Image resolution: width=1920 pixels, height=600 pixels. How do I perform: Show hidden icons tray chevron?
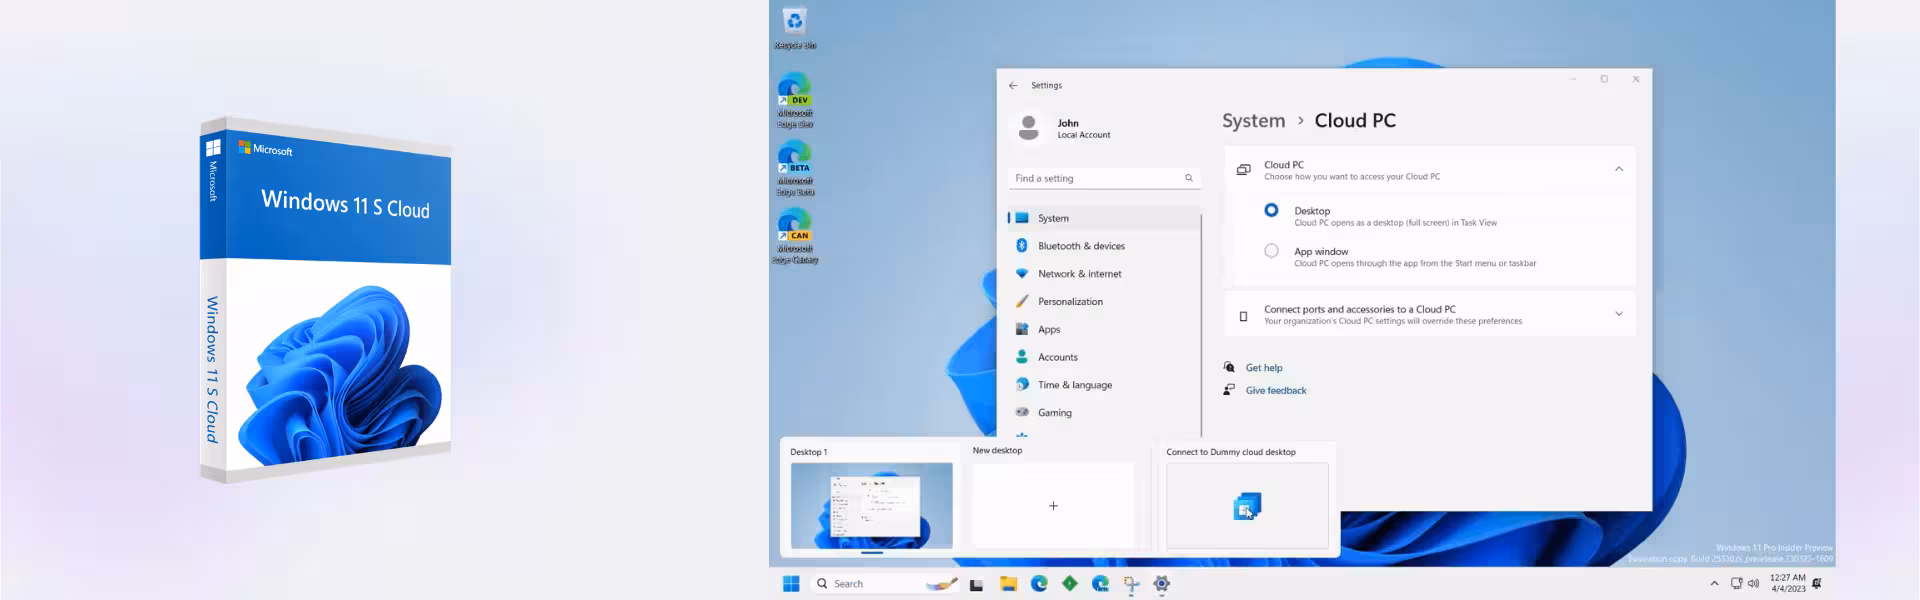1714,584
